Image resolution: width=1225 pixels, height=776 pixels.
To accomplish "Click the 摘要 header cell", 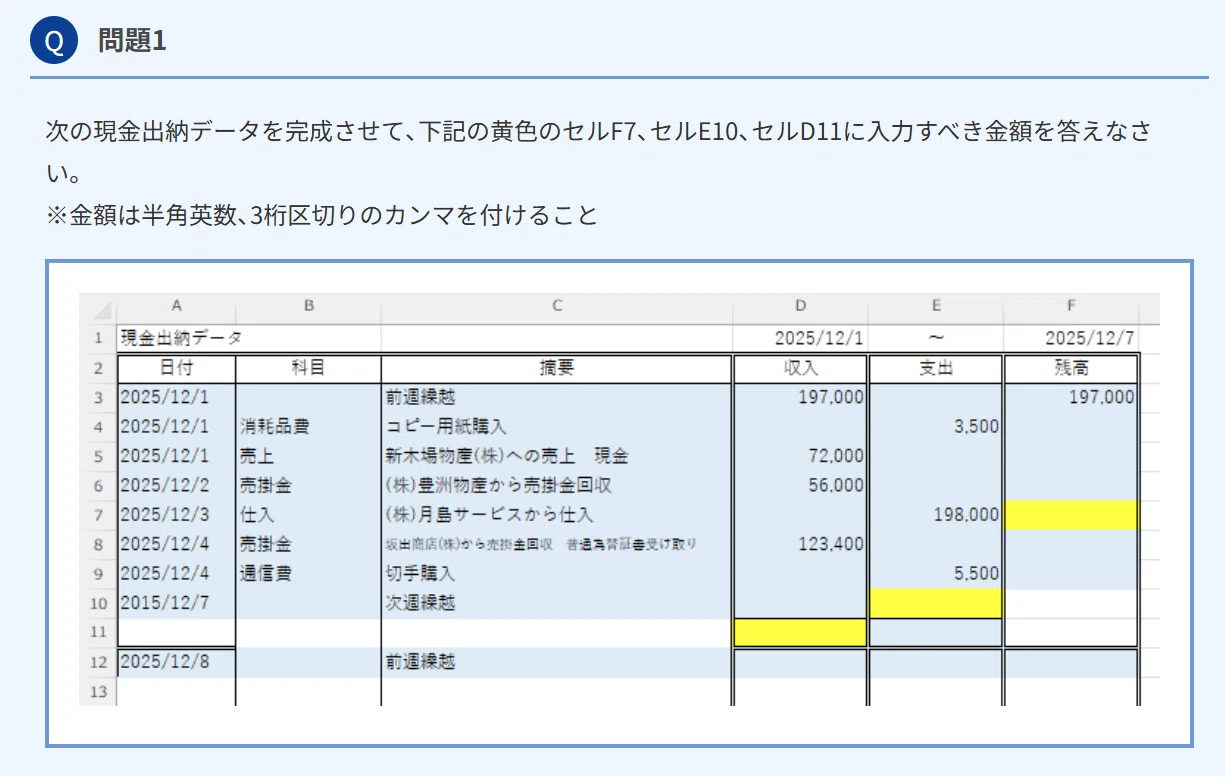I will tap(557, 368).
